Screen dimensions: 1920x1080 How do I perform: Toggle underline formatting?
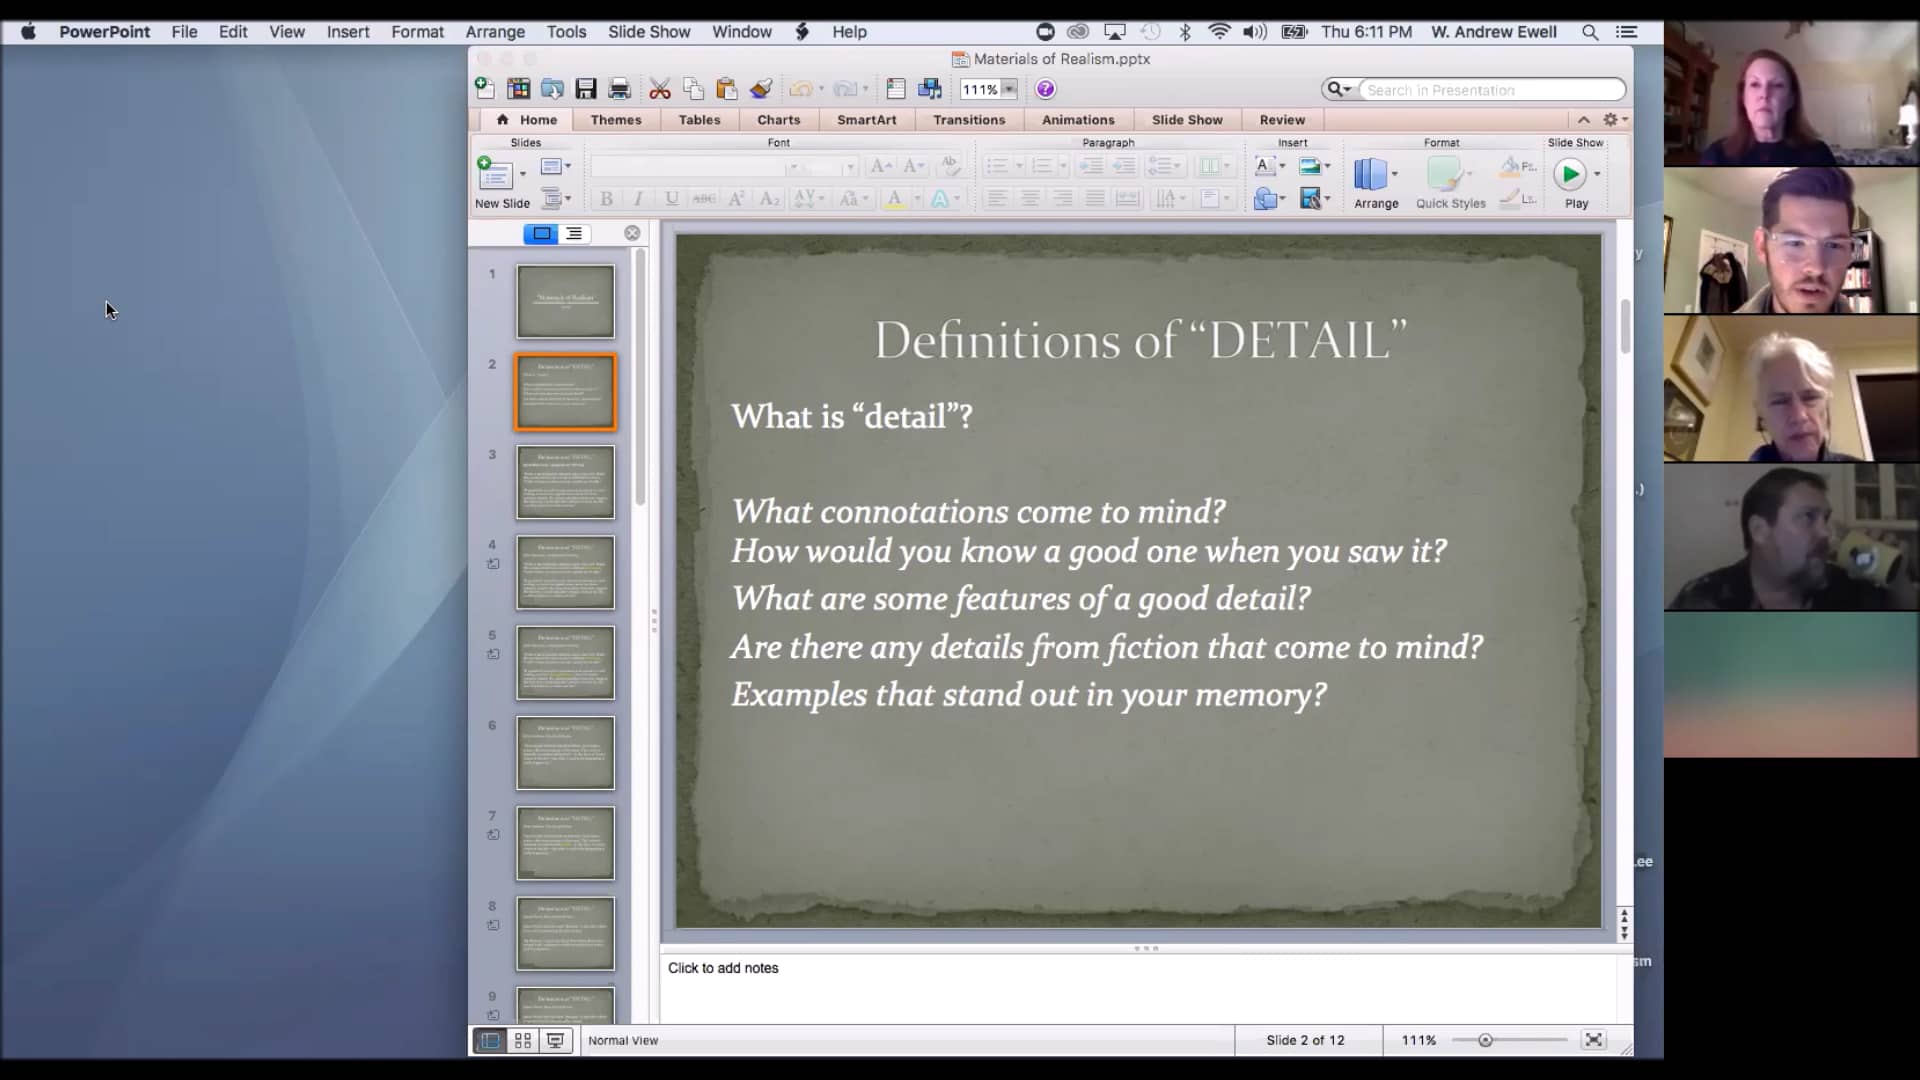[x=670, y=198]
